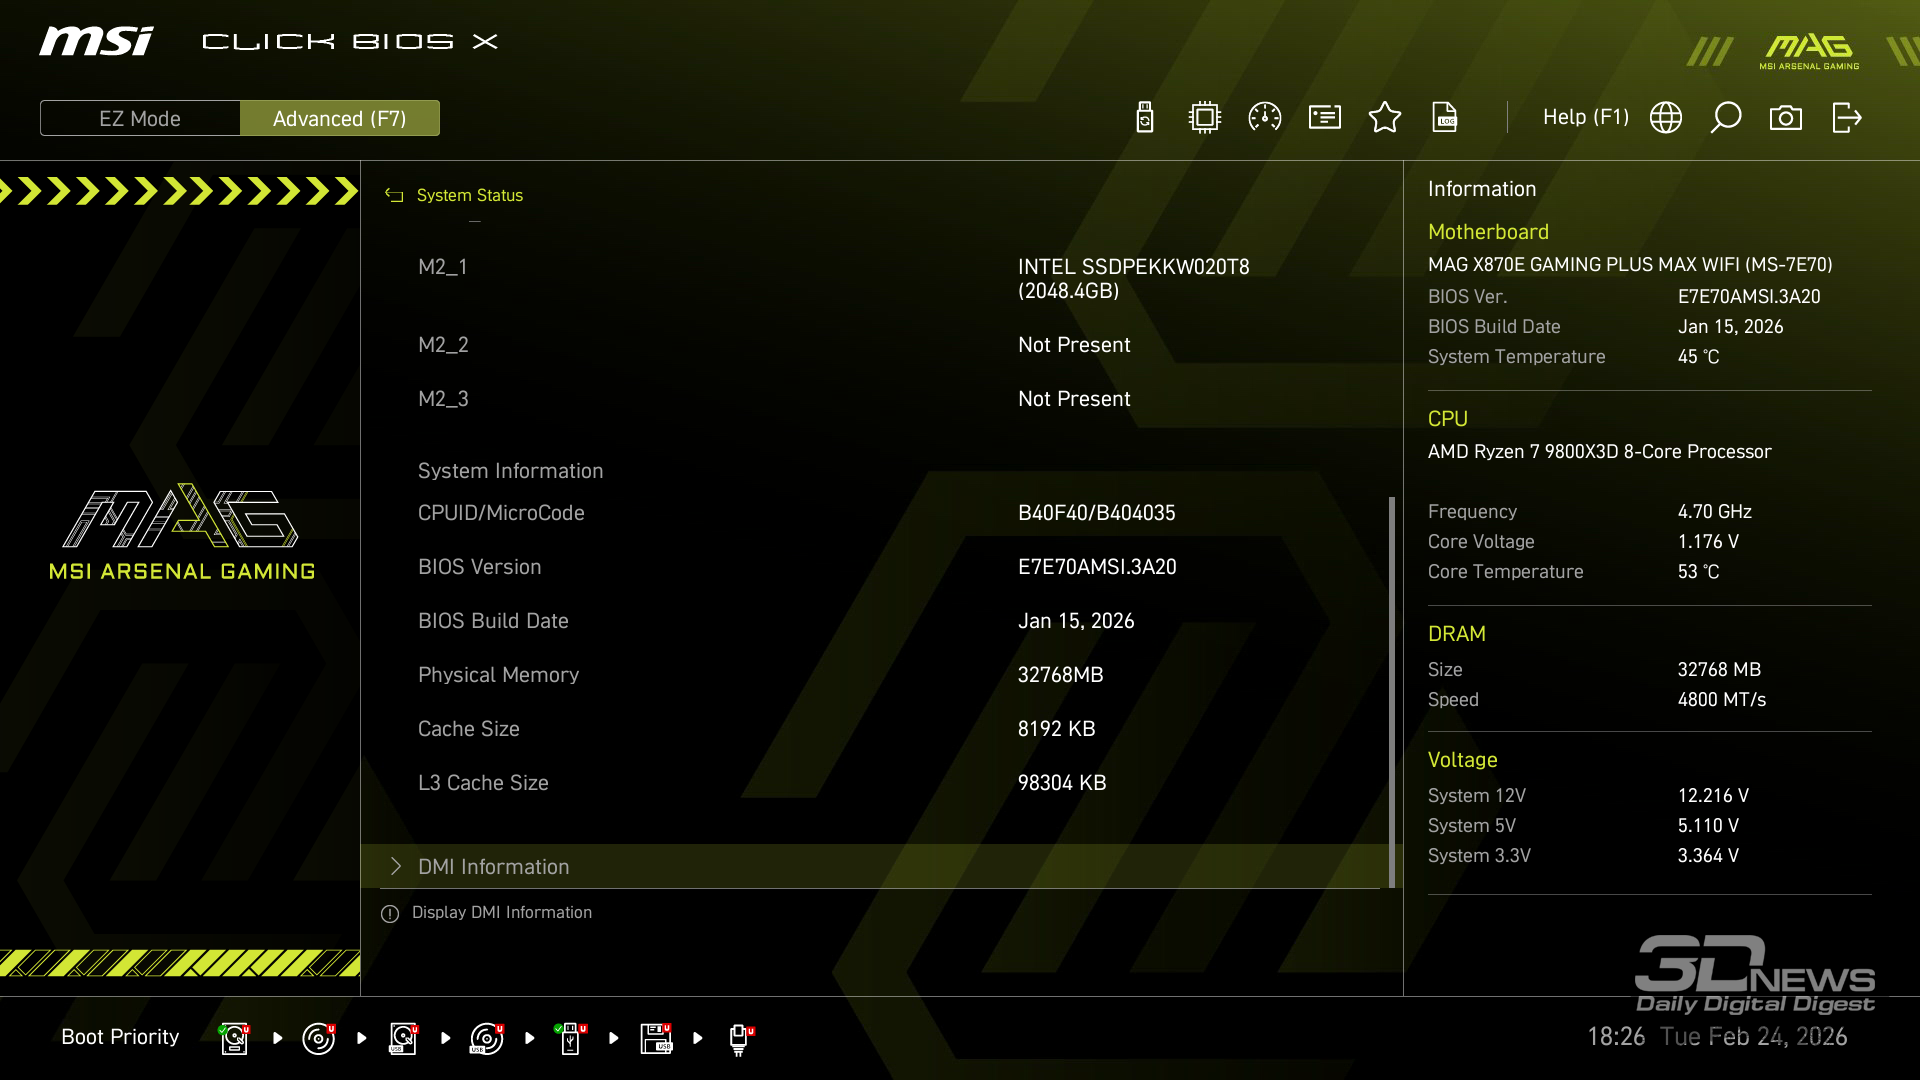Switch to EZ Mode
This screenshot has height=1080, width=1920.
click(x=140, y=118)
